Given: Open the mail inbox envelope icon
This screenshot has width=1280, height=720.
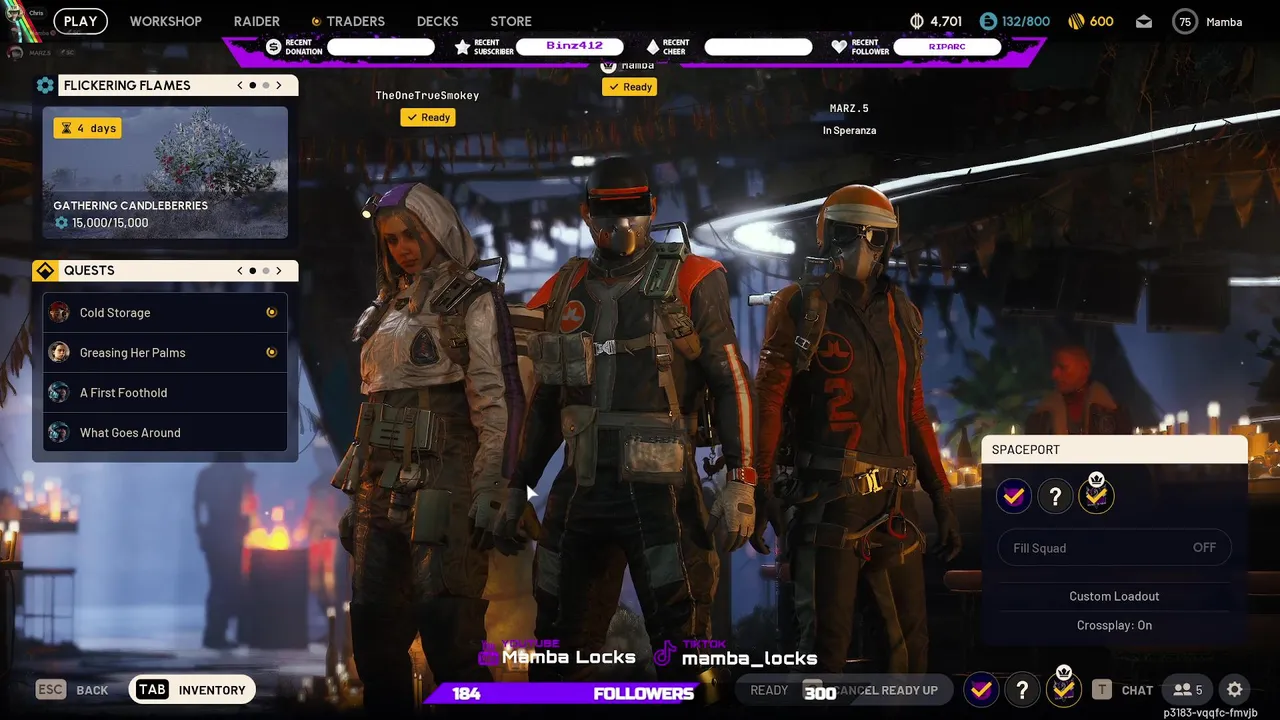Looking at the screenshot, I should 1144,21.
